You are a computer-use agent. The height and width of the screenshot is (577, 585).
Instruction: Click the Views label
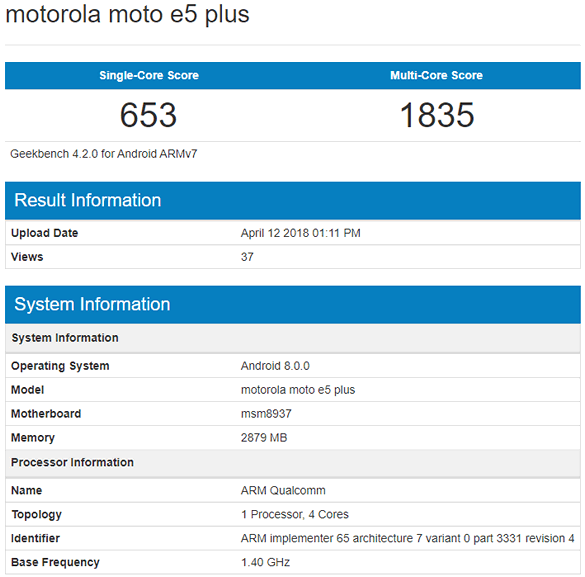click(x=27, y=257)
